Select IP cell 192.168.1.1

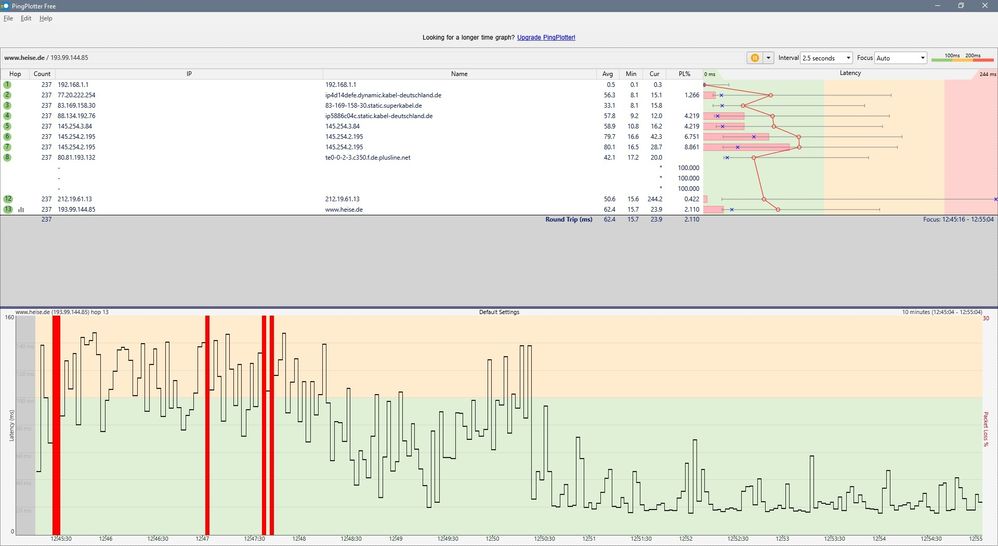point(73,85)
